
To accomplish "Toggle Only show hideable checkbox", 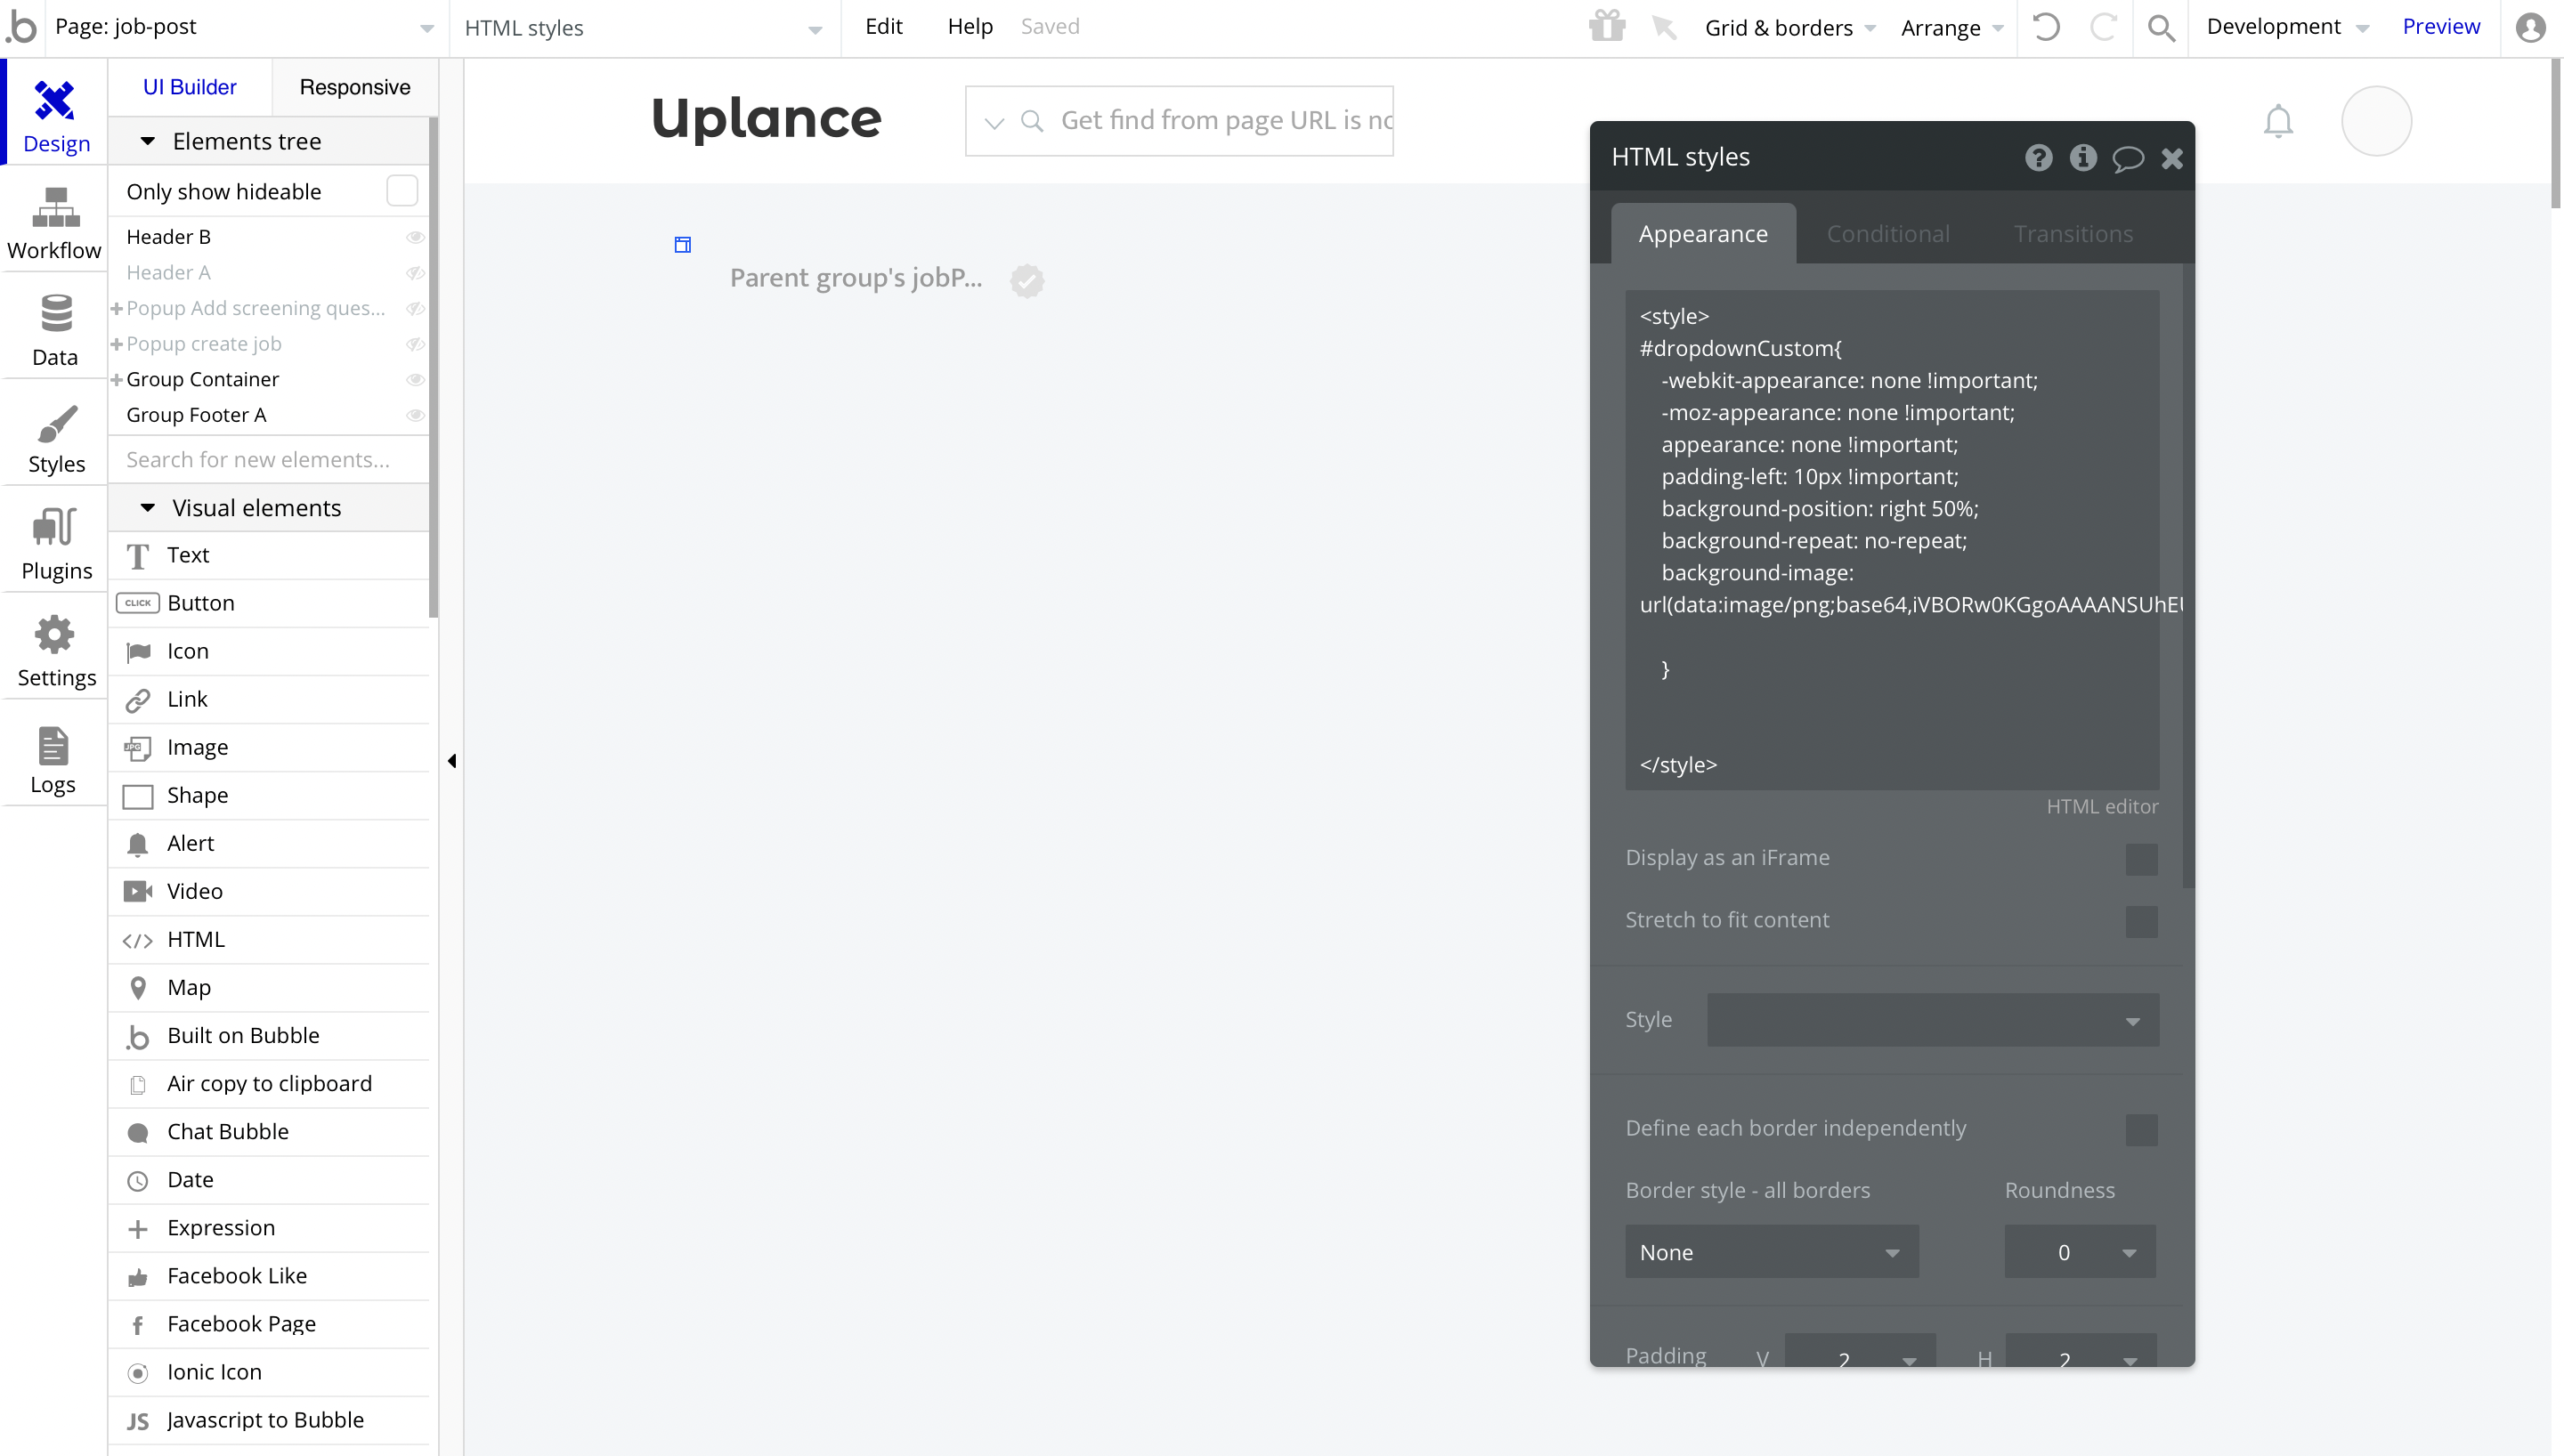I will 402,191.
